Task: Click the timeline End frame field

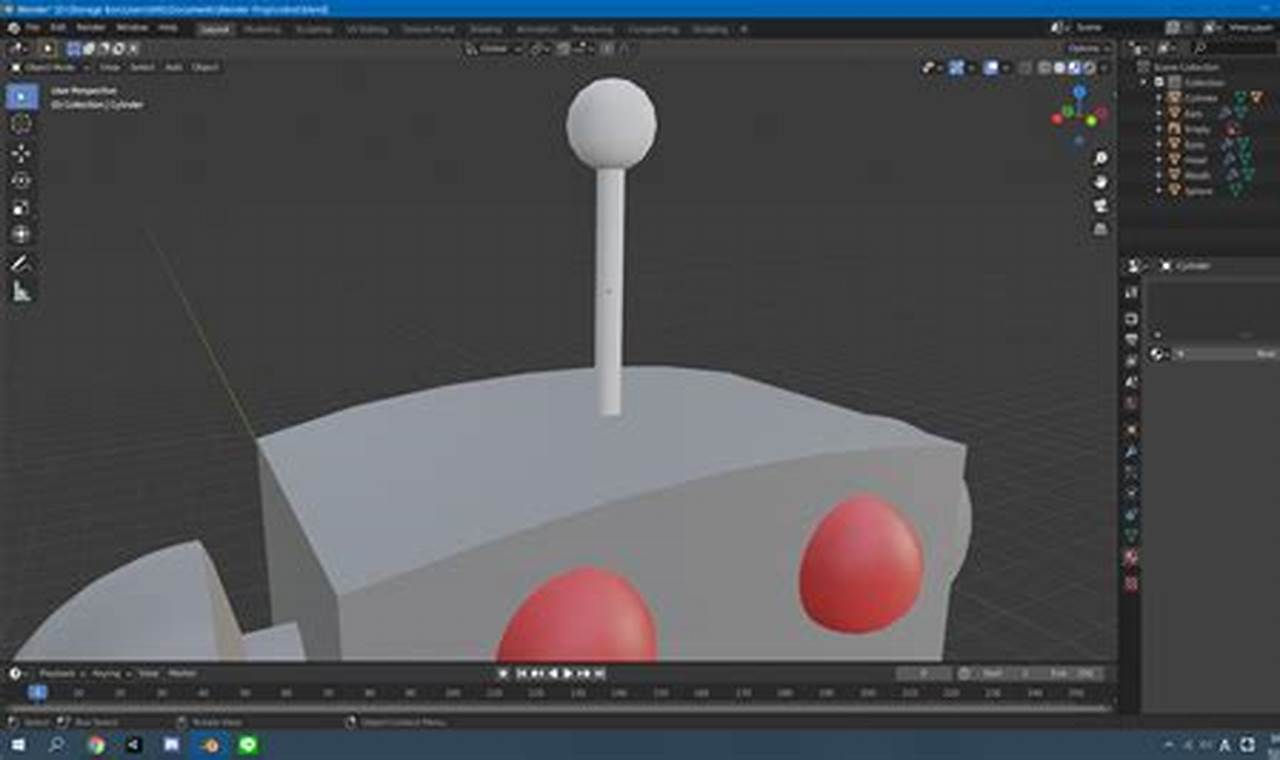Action: pyautogui.click(x=1075, y=674)
